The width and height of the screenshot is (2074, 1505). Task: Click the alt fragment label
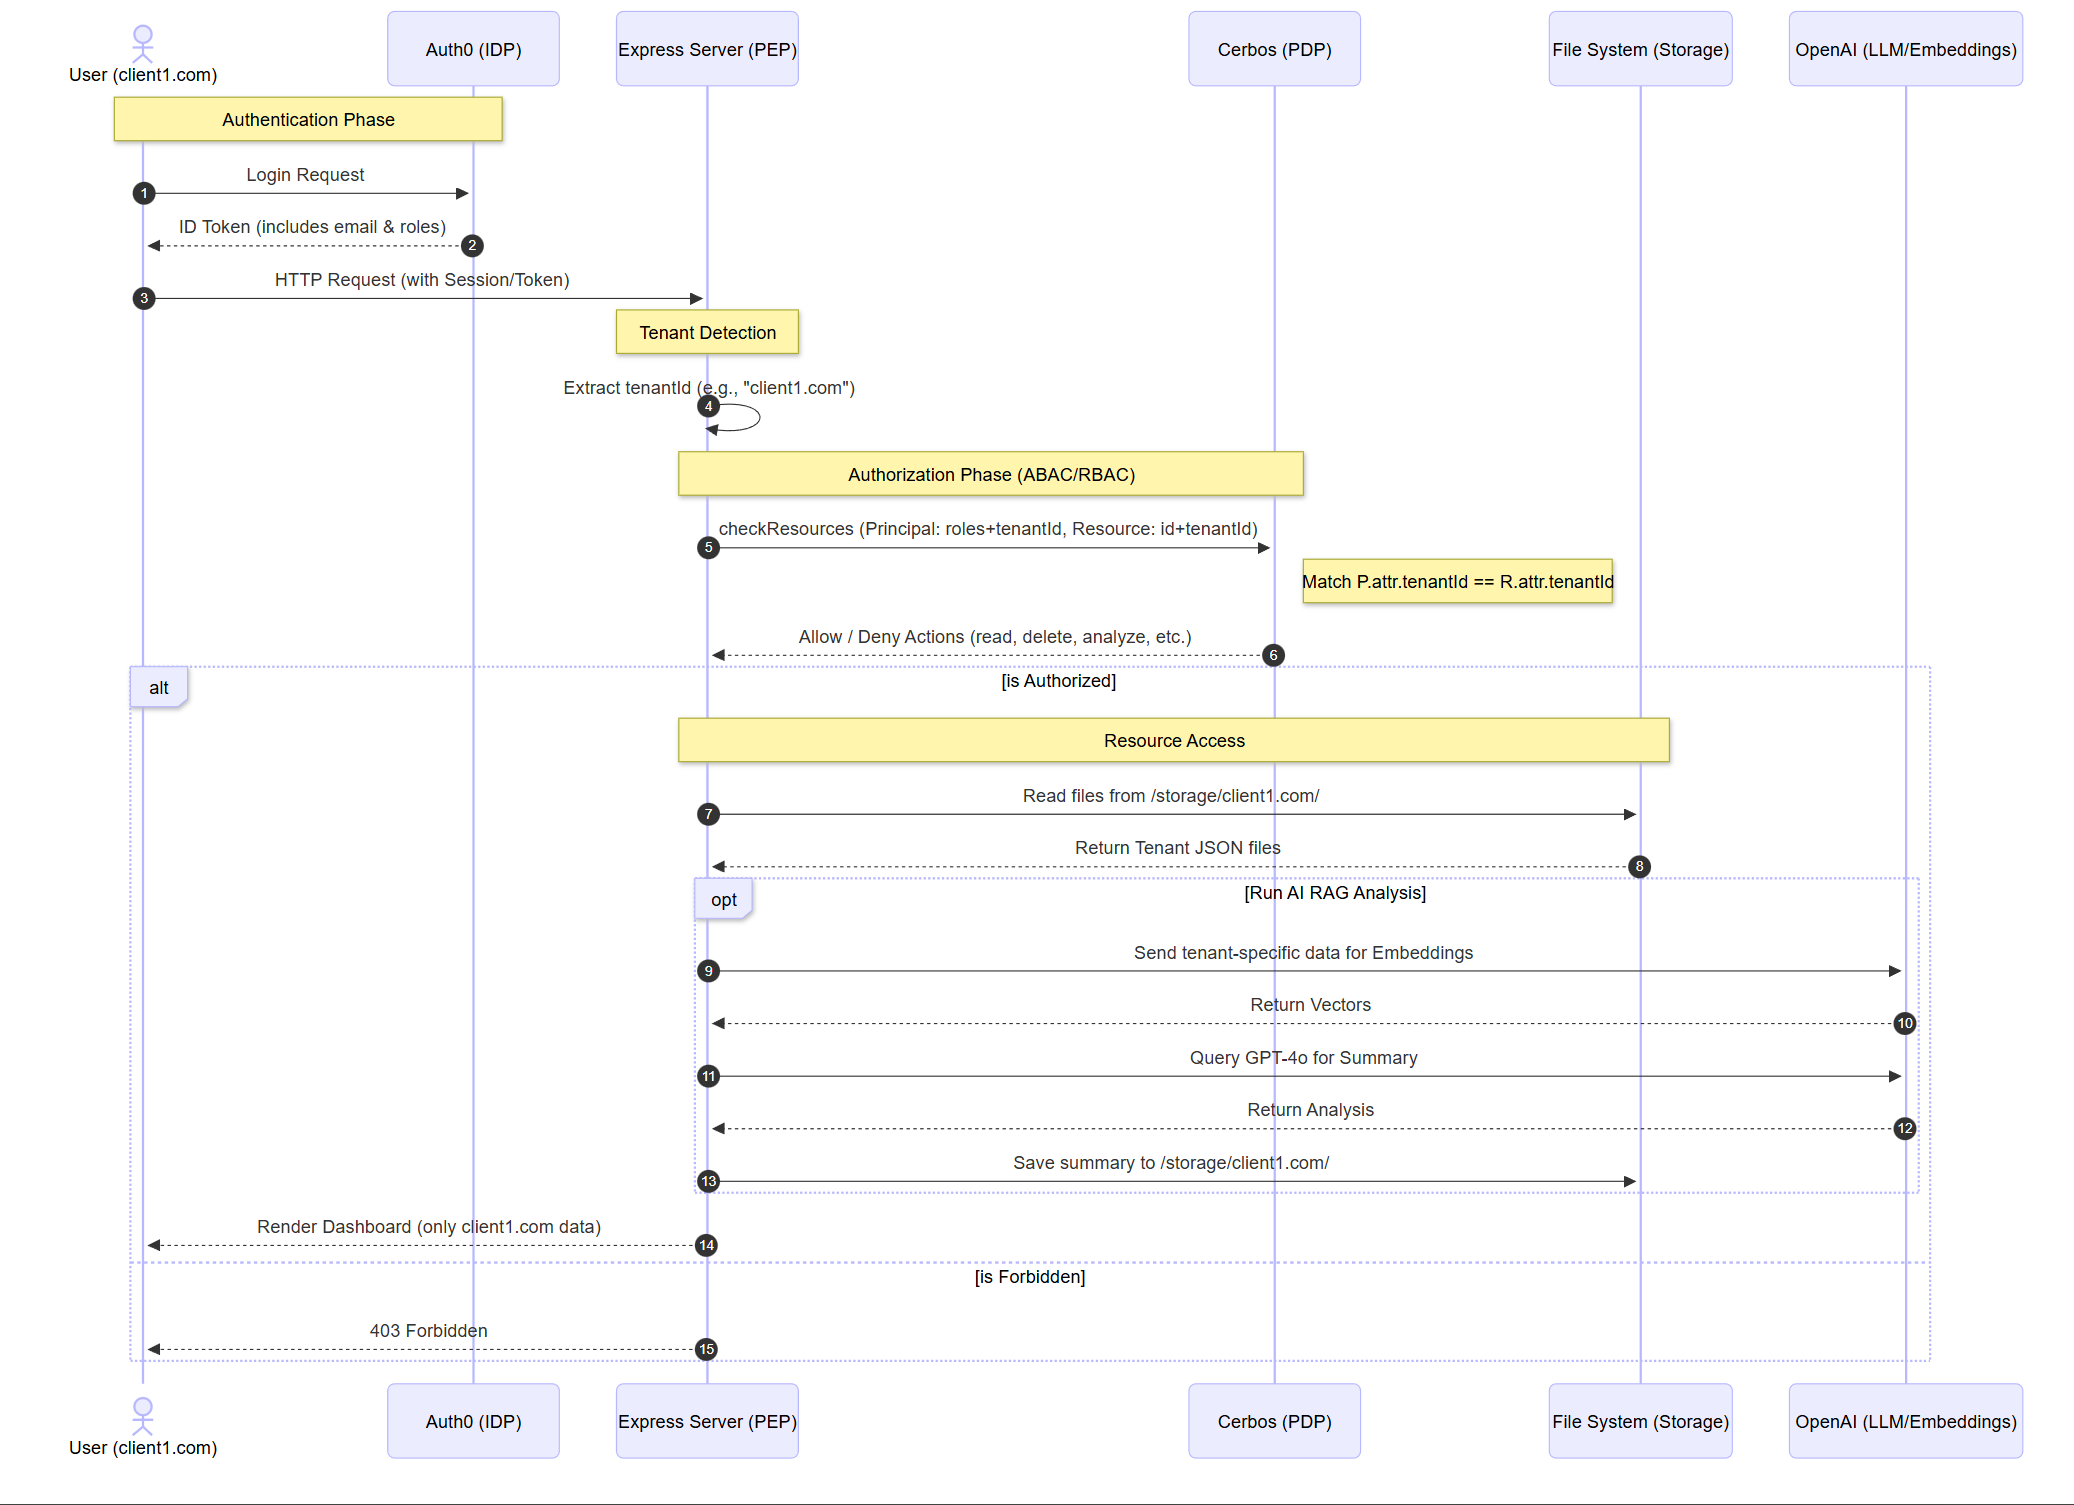pos(159,688)
